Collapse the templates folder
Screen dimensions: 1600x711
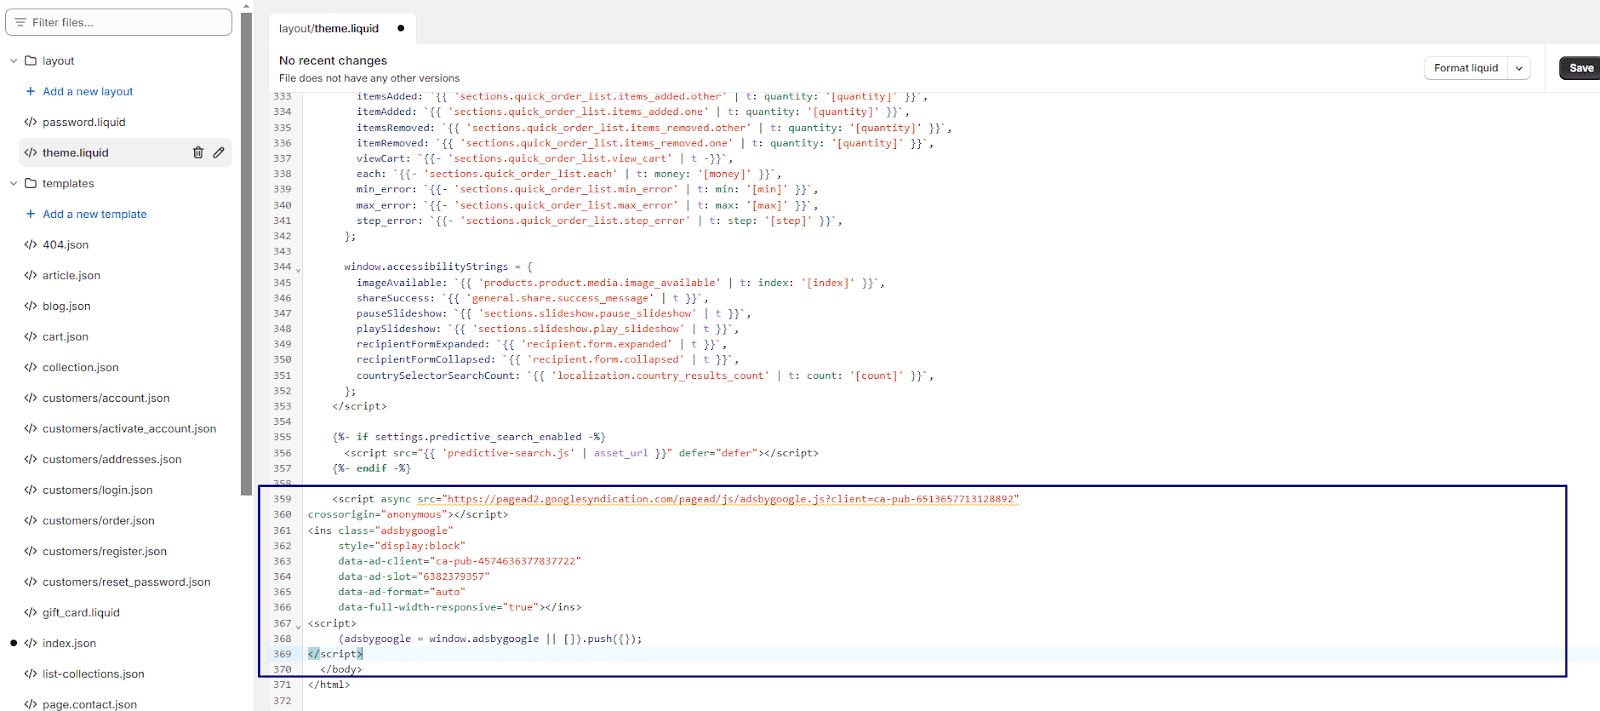pos(14,184)
